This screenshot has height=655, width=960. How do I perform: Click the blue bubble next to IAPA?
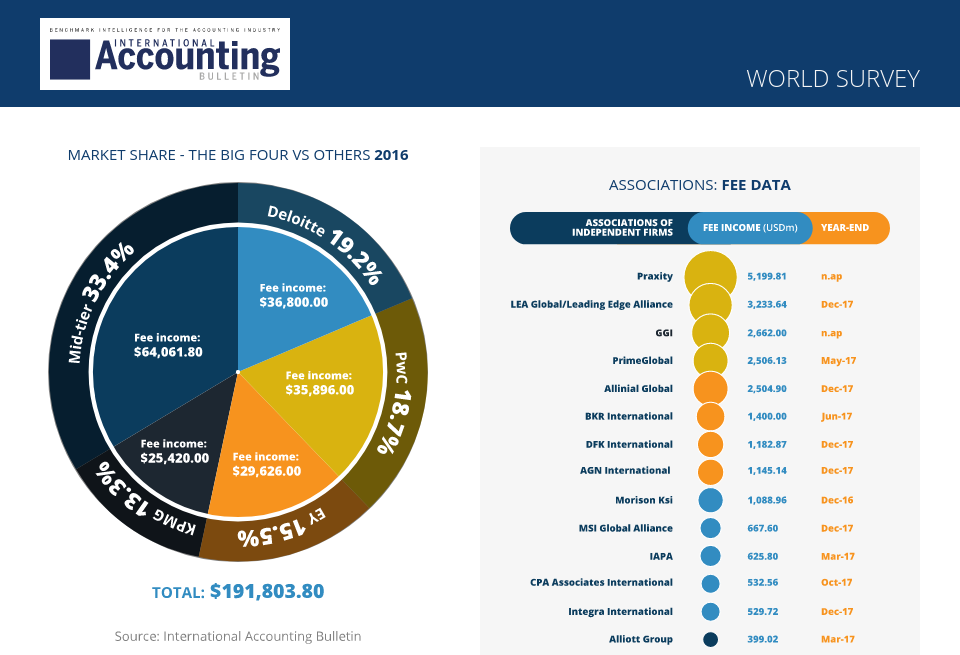(x=710, y=556)
